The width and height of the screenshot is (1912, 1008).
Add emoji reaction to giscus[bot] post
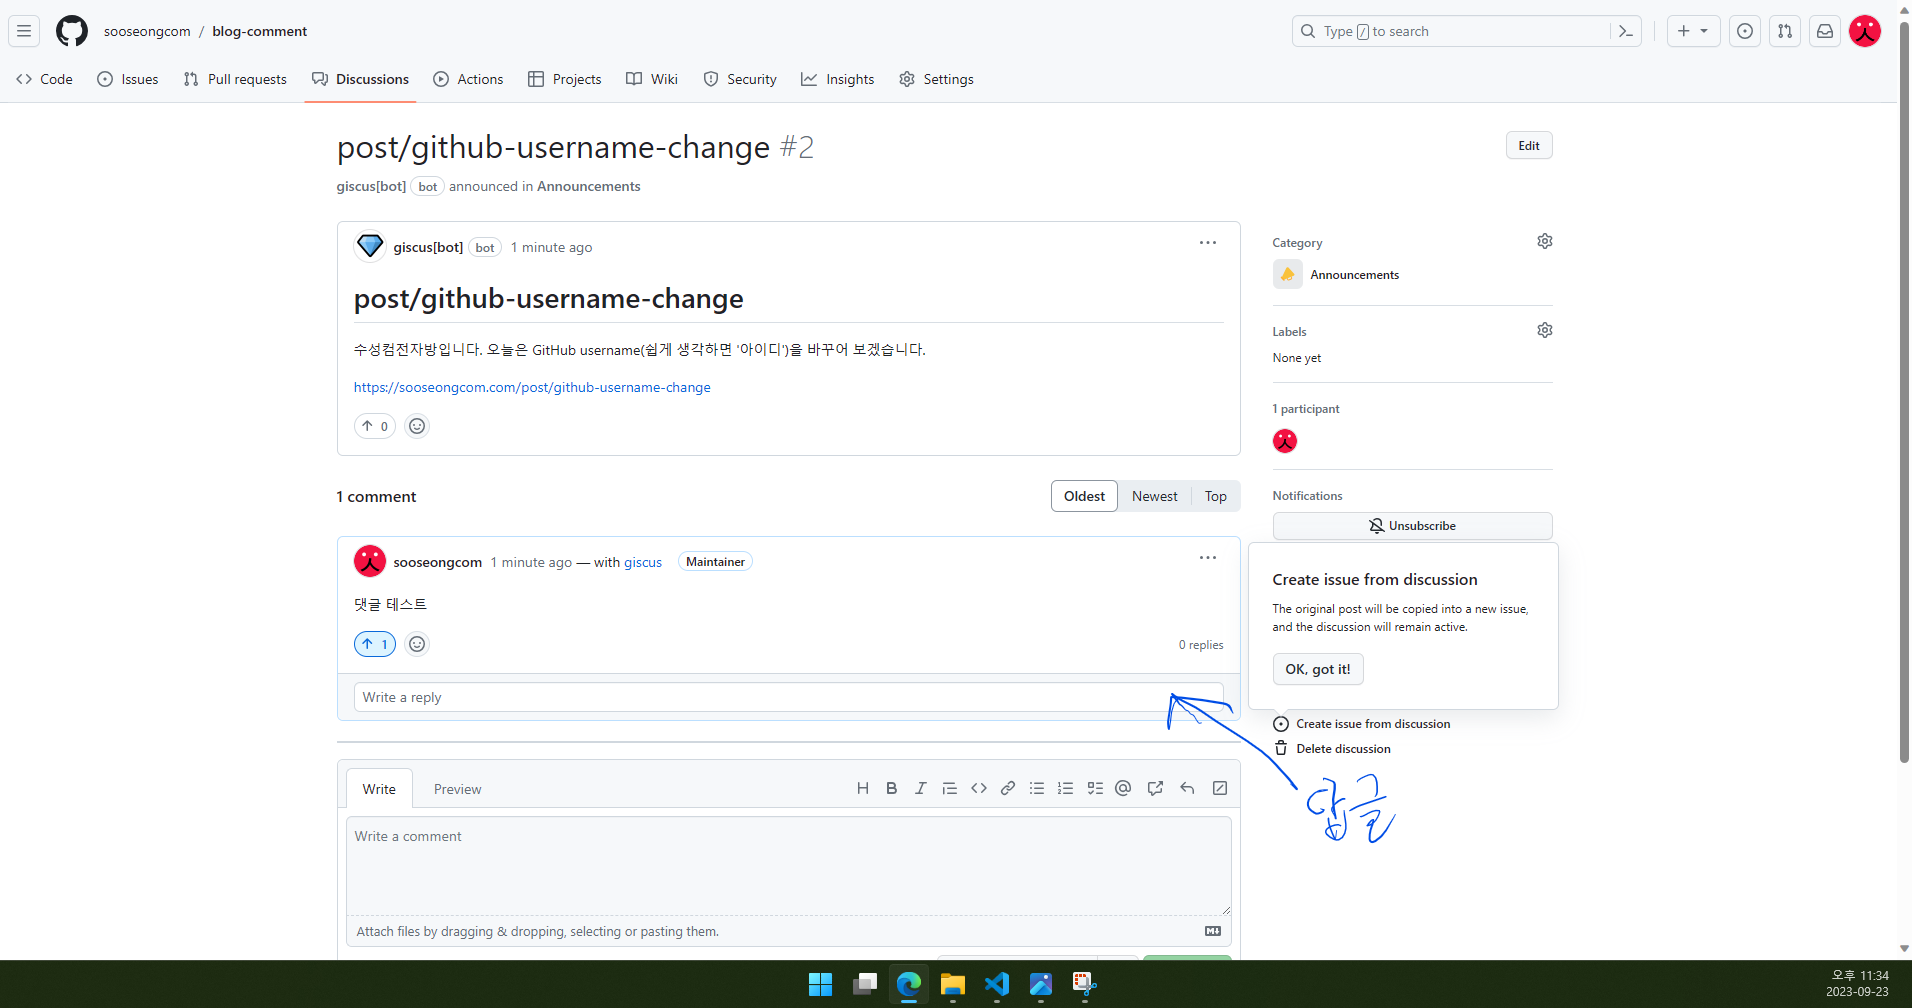[x=417, y=426]
